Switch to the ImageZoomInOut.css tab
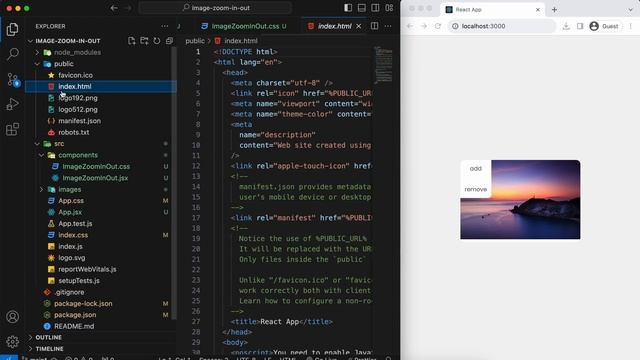 pyautogui.click(x=244, y=26)
